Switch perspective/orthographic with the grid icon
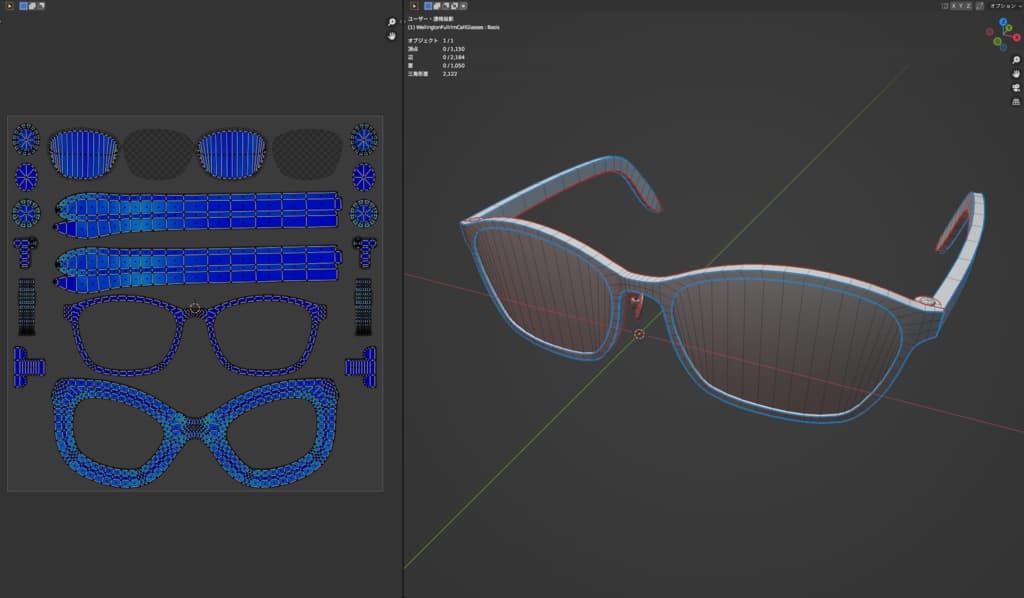The width and height of the screenshot is (1024, 598). [x=1015, y=101]
